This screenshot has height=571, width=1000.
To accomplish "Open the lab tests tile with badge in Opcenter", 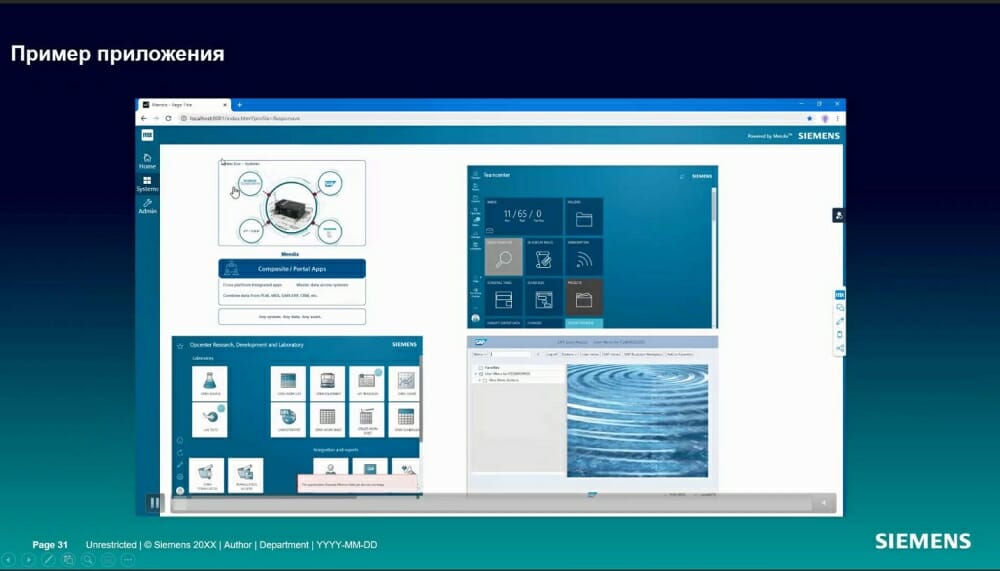I will (x=210, y=419).
